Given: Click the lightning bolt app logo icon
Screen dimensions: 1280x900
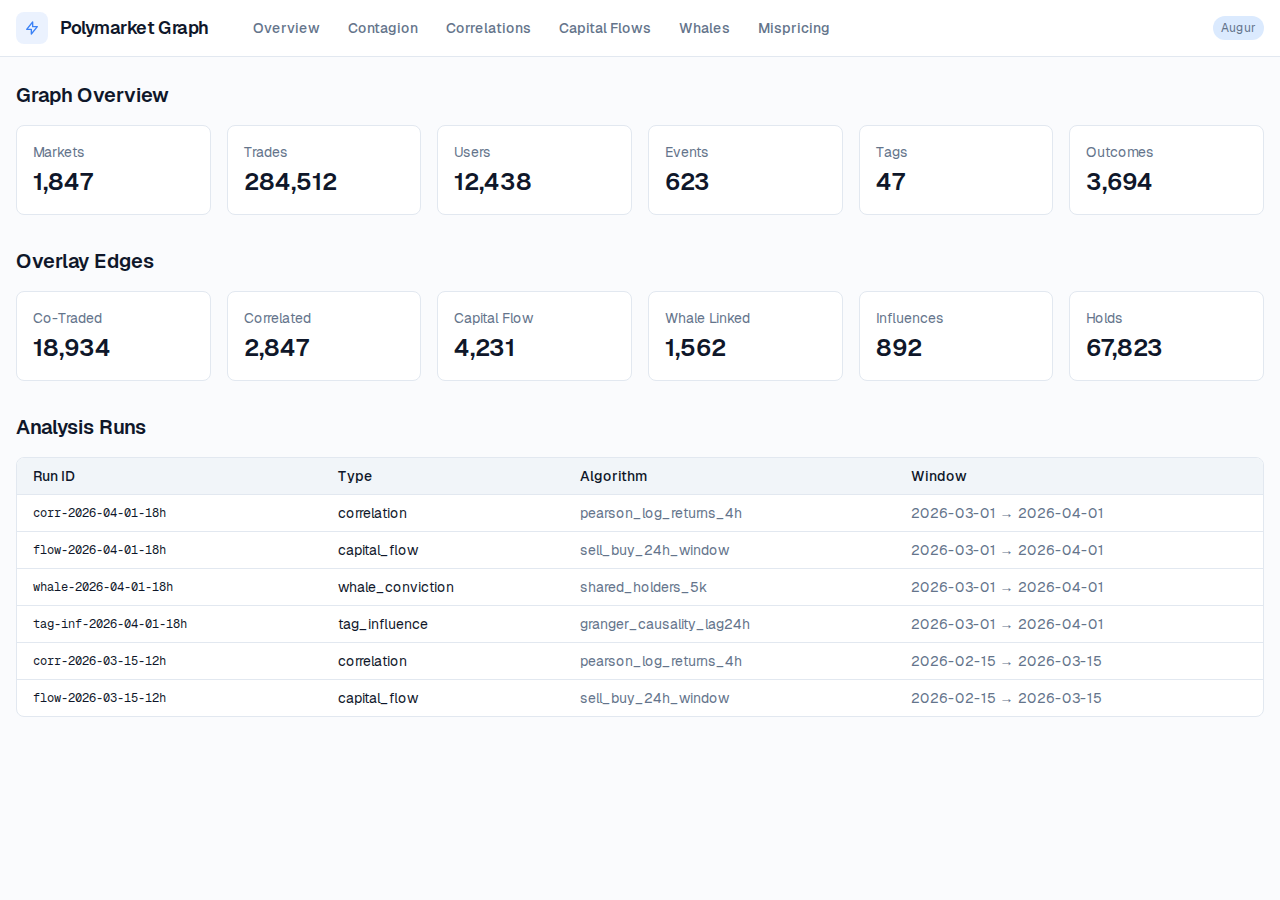Looking at the screenshot, I should (x=31, y=27).
